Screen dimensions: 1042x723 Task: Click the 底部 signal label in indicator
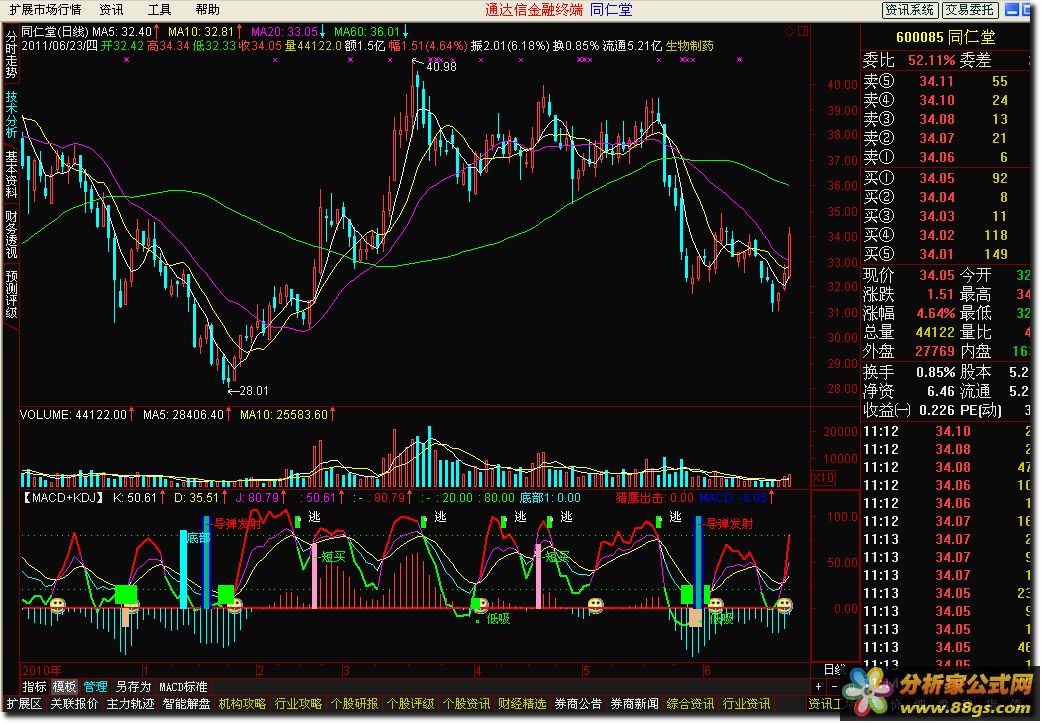(199, 538)
